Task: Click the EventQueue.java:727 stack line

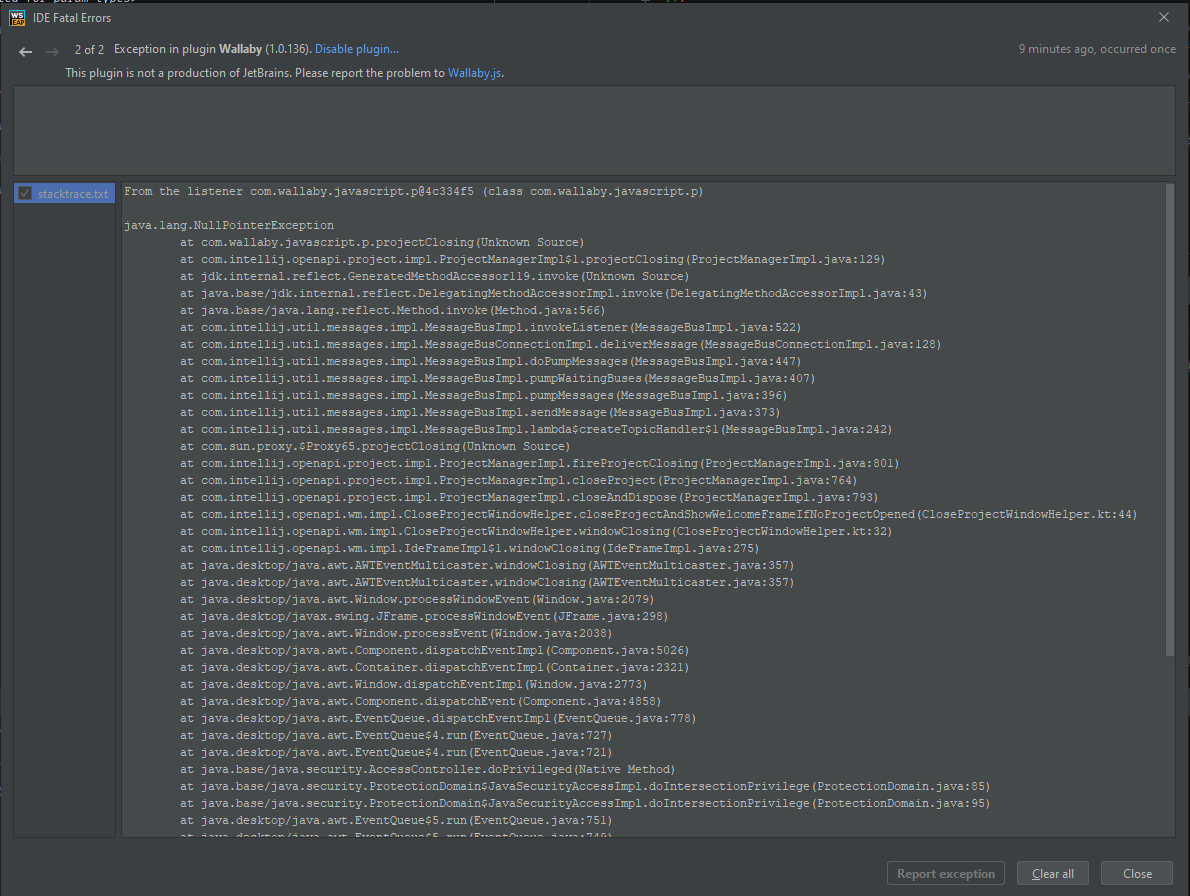Action: [x=396, y=735]
